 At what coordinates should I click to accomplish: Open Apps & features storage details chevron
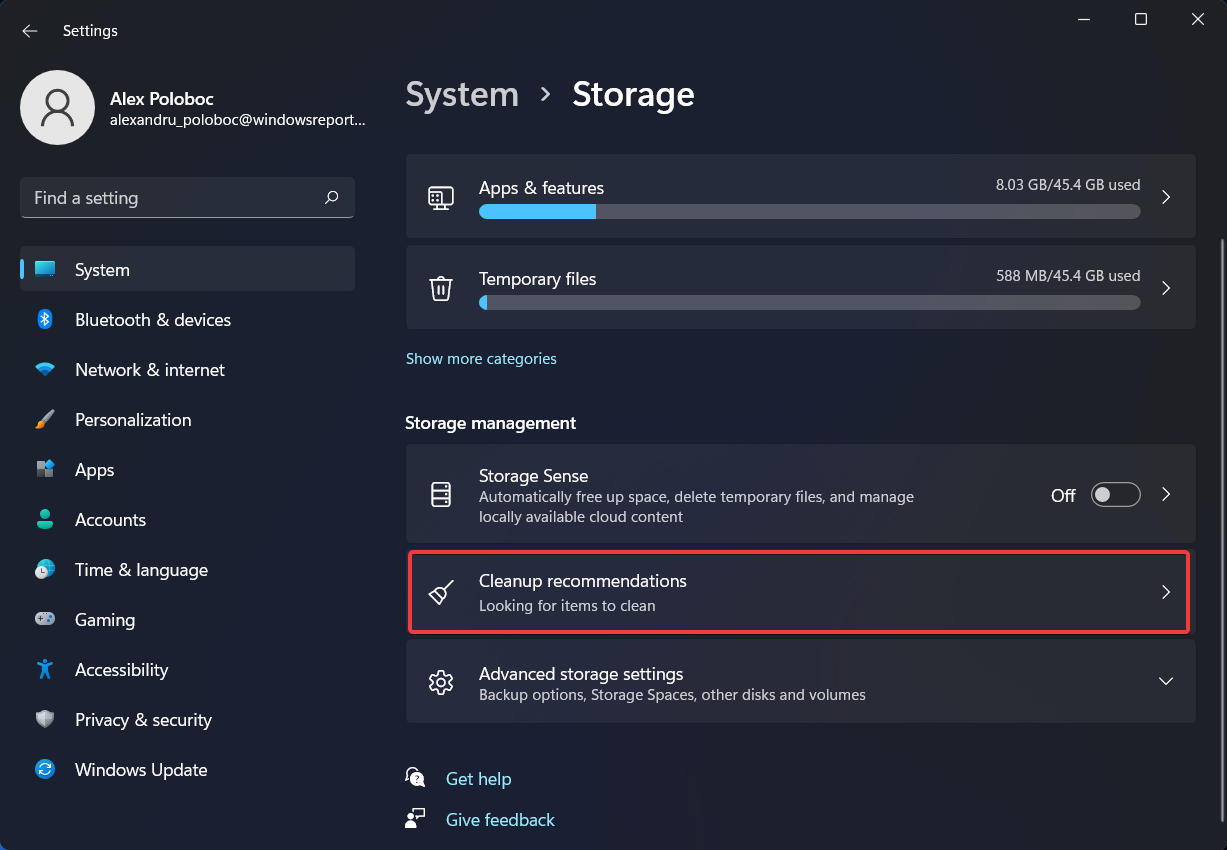[1165, 198]
